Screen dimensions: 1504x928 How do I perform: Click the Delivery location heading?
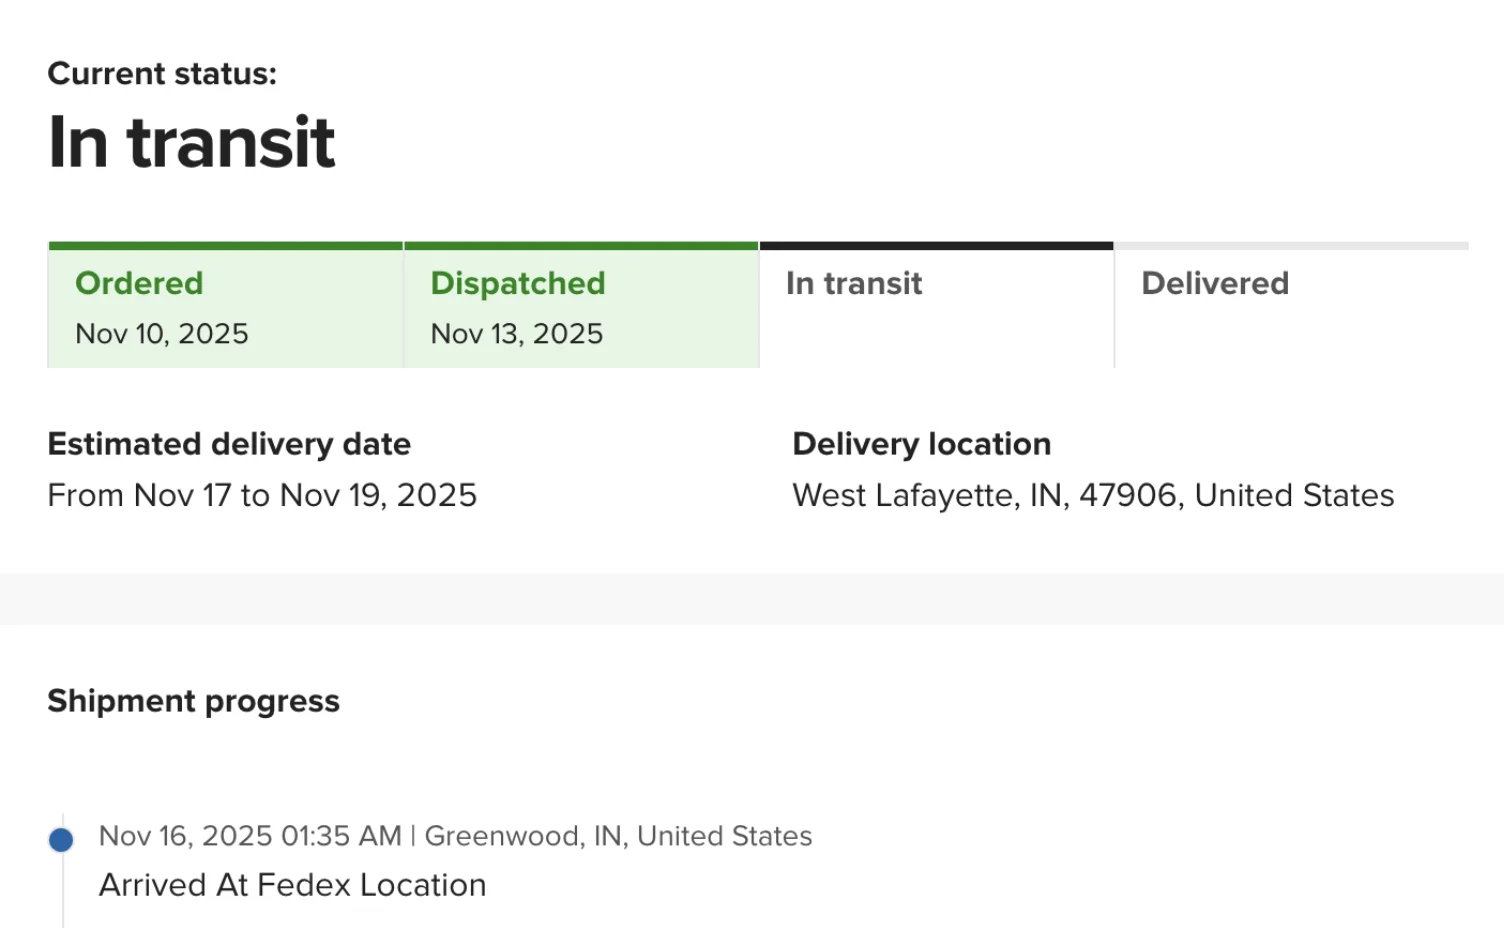(x=921, y=444)
